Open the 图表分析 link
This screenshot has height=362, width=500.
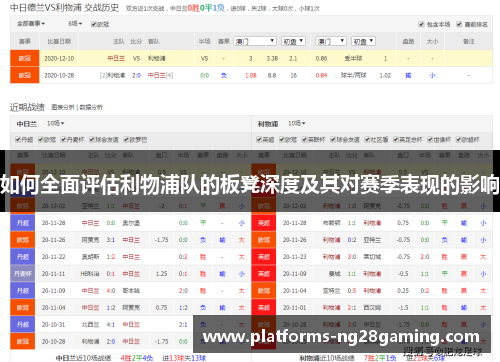point(63,107)
